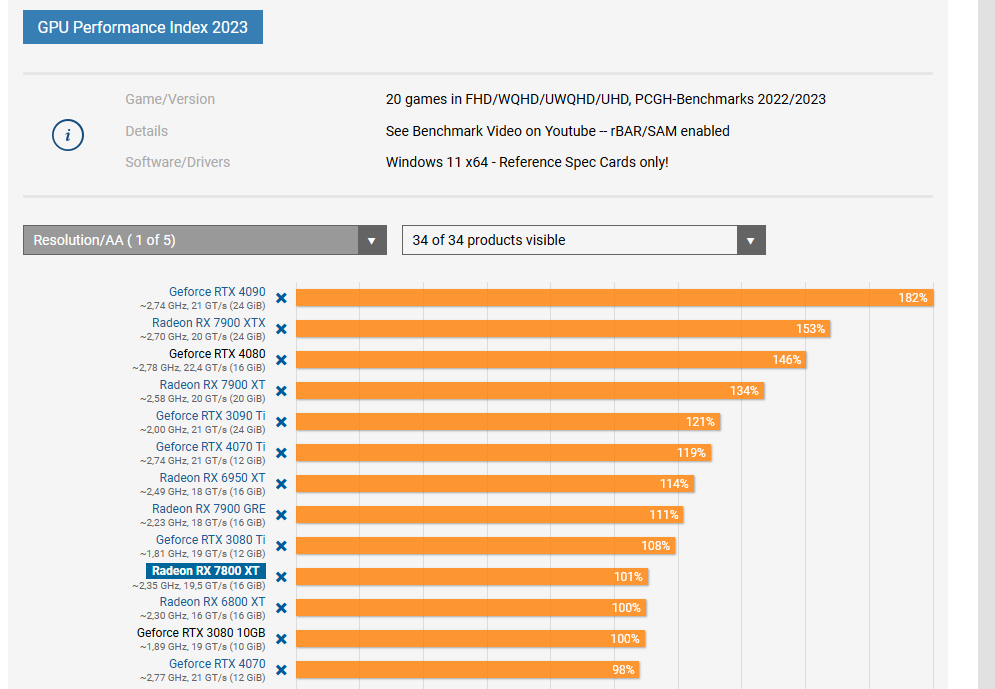Viewport: 995px width, 689px height.
Task: Open the Resolution/AA dropdown
Action: click(x=204, y=240)
